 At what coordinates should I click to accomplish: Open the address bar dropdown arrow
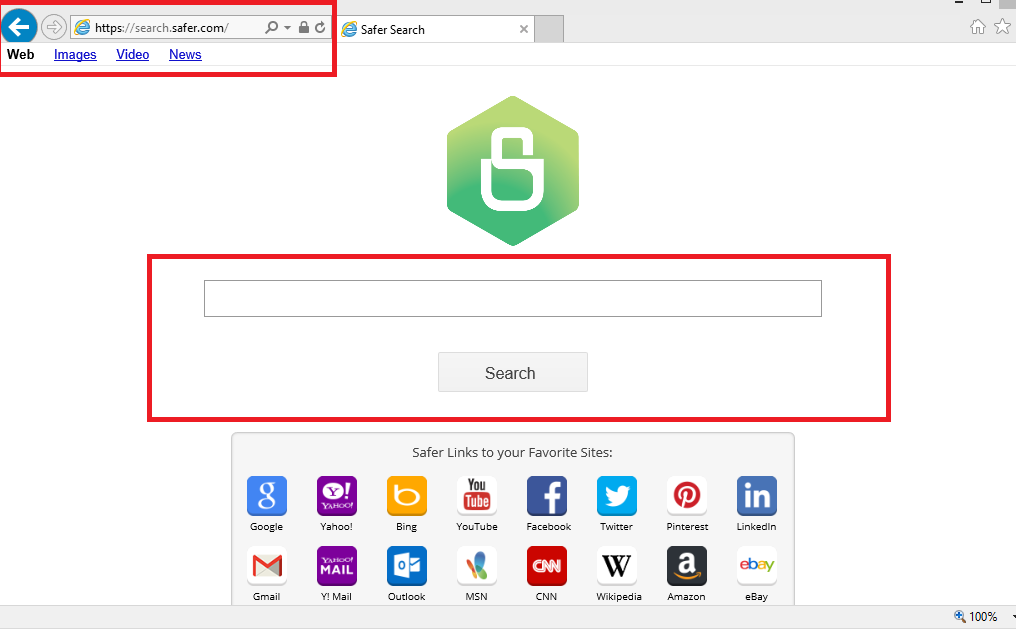tap(287, 28)
